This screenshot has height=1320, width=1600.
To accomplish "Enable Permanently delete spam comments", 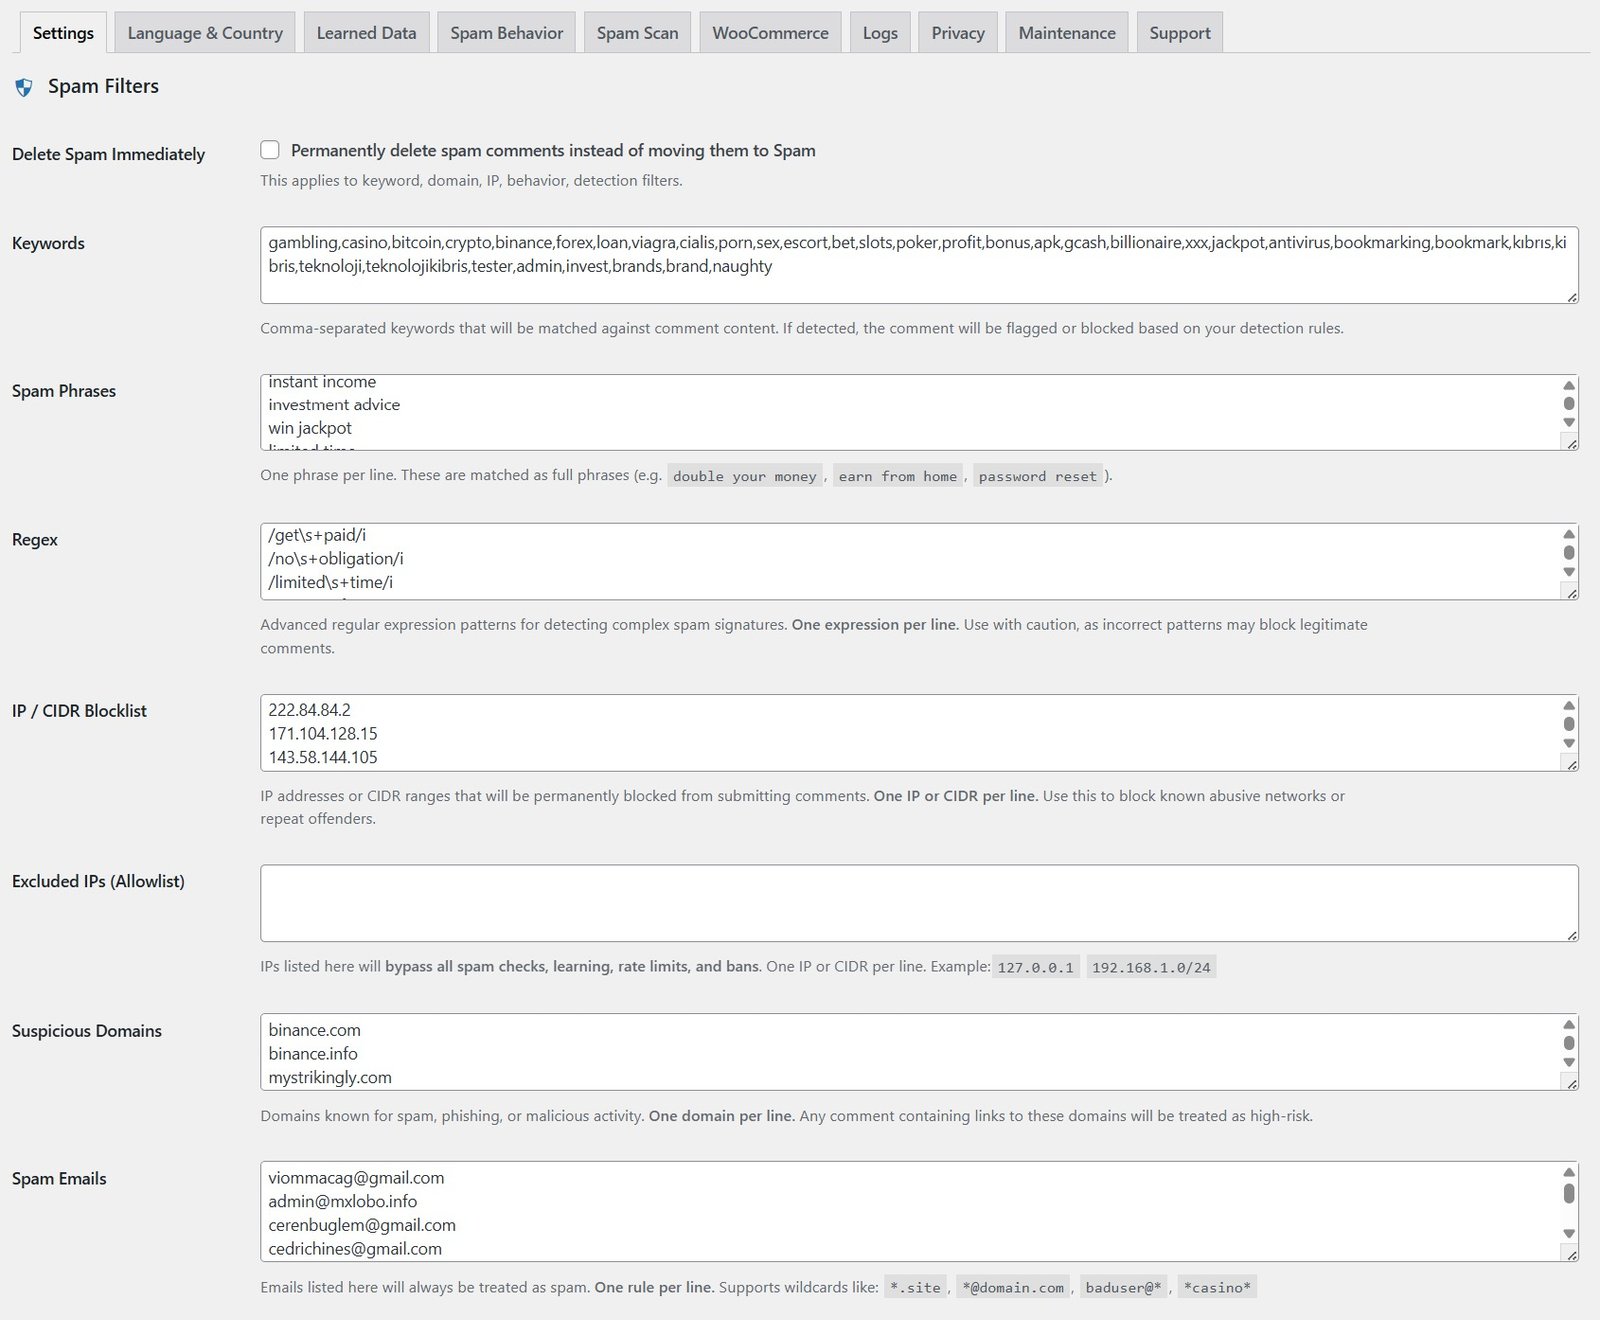I will (x=269, y=150).
